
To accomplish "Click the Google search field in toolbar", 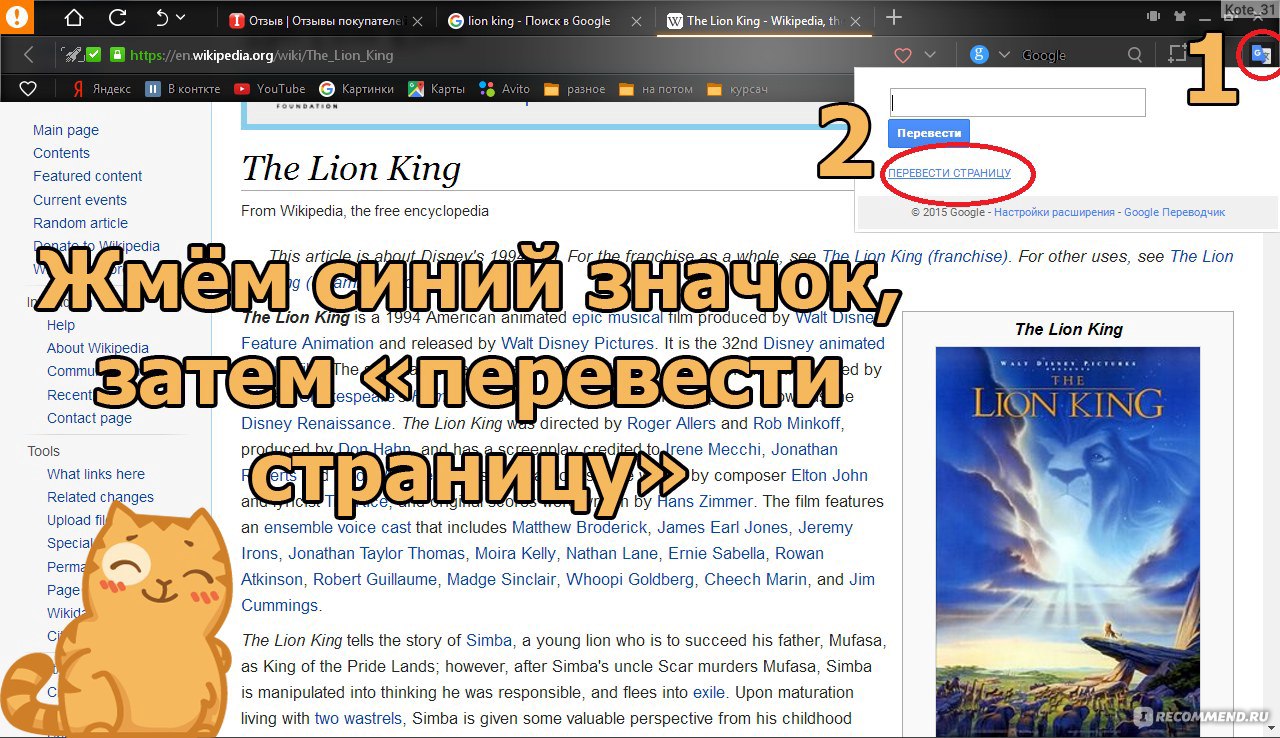I will pos(1070,55).
